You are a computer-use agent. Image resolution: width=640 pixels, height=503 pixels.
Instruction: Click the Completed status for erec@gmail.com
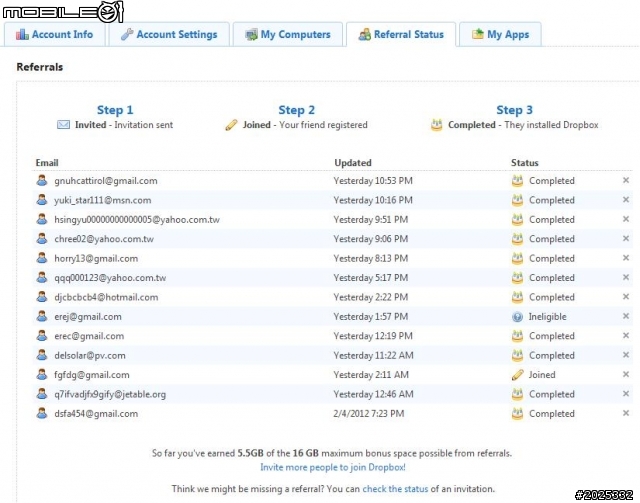(x=552, y=336)
